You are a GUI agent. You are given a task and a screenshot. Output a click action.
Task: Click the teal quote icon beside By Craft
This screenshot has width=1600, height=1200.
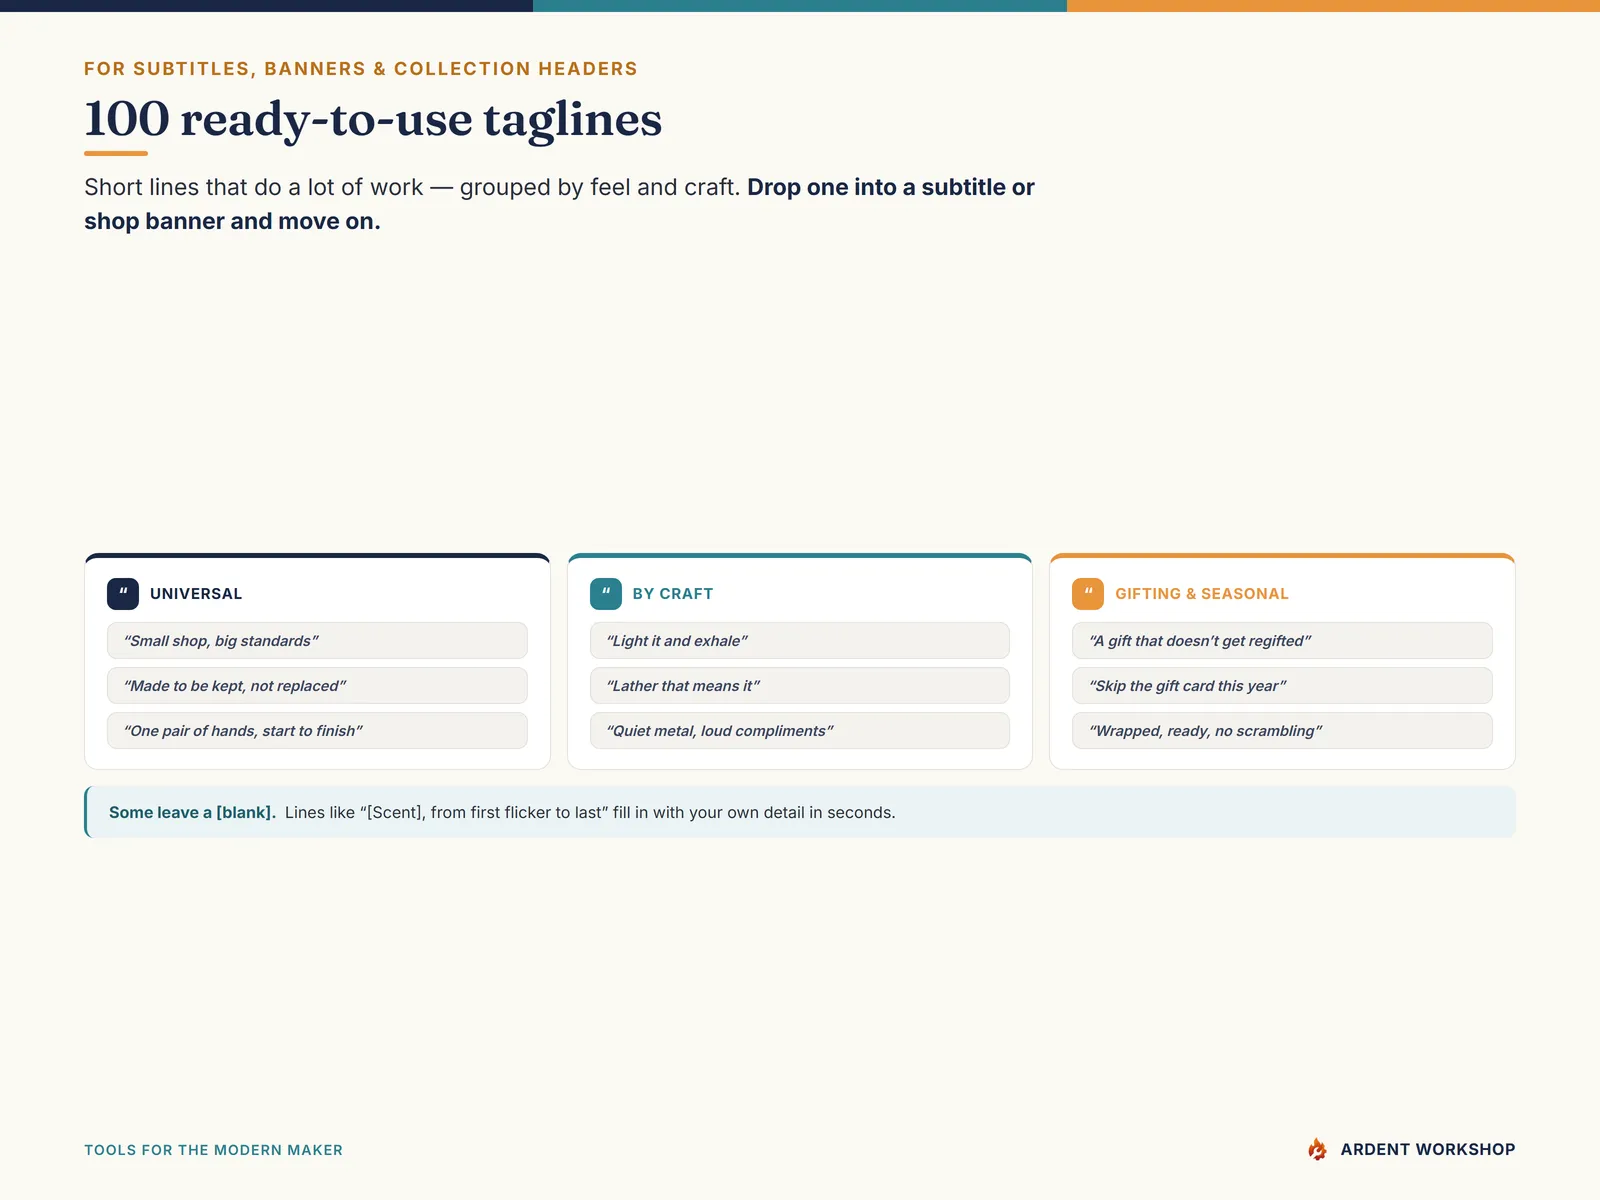pyautogui.click(x=606, y=594)
